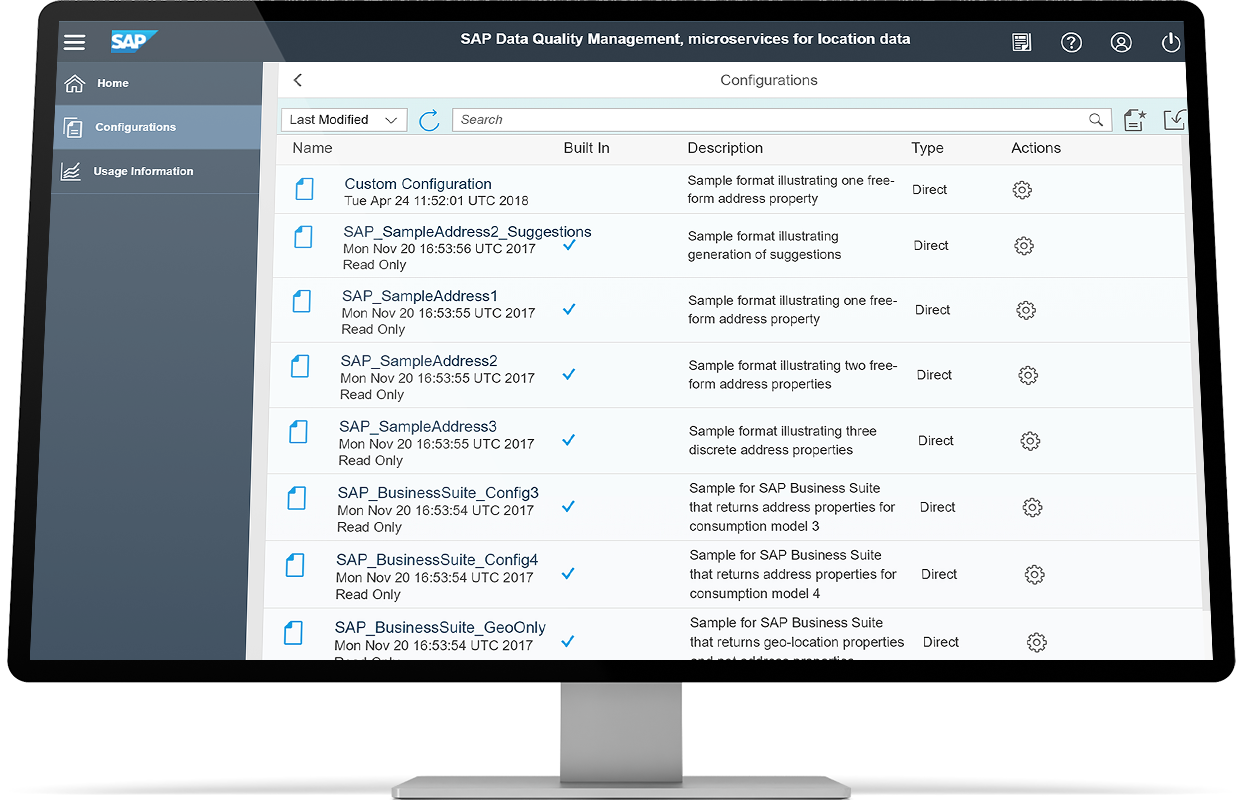The height and width of the screenshot is (800, 1236).
Task: Navigate back using the back arrow
Action: [x=298, y=80]
